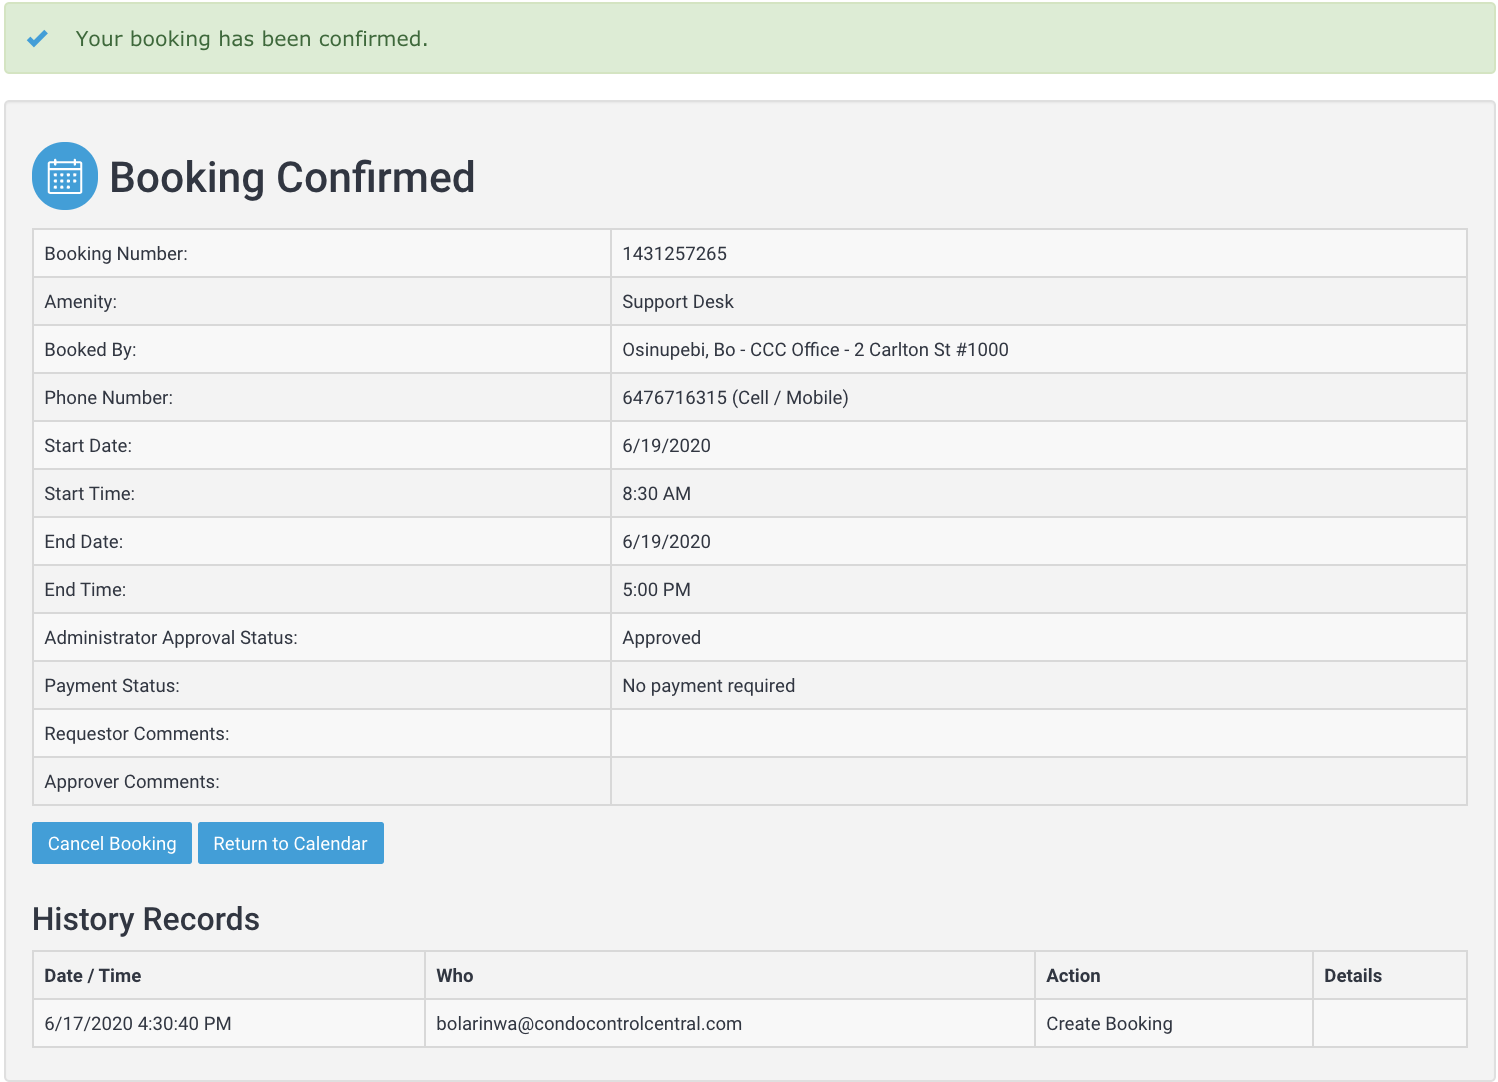This screenshot has width=1498, height=1082.
Task: Click the Date / Time column header
Action: pos(93,976)
